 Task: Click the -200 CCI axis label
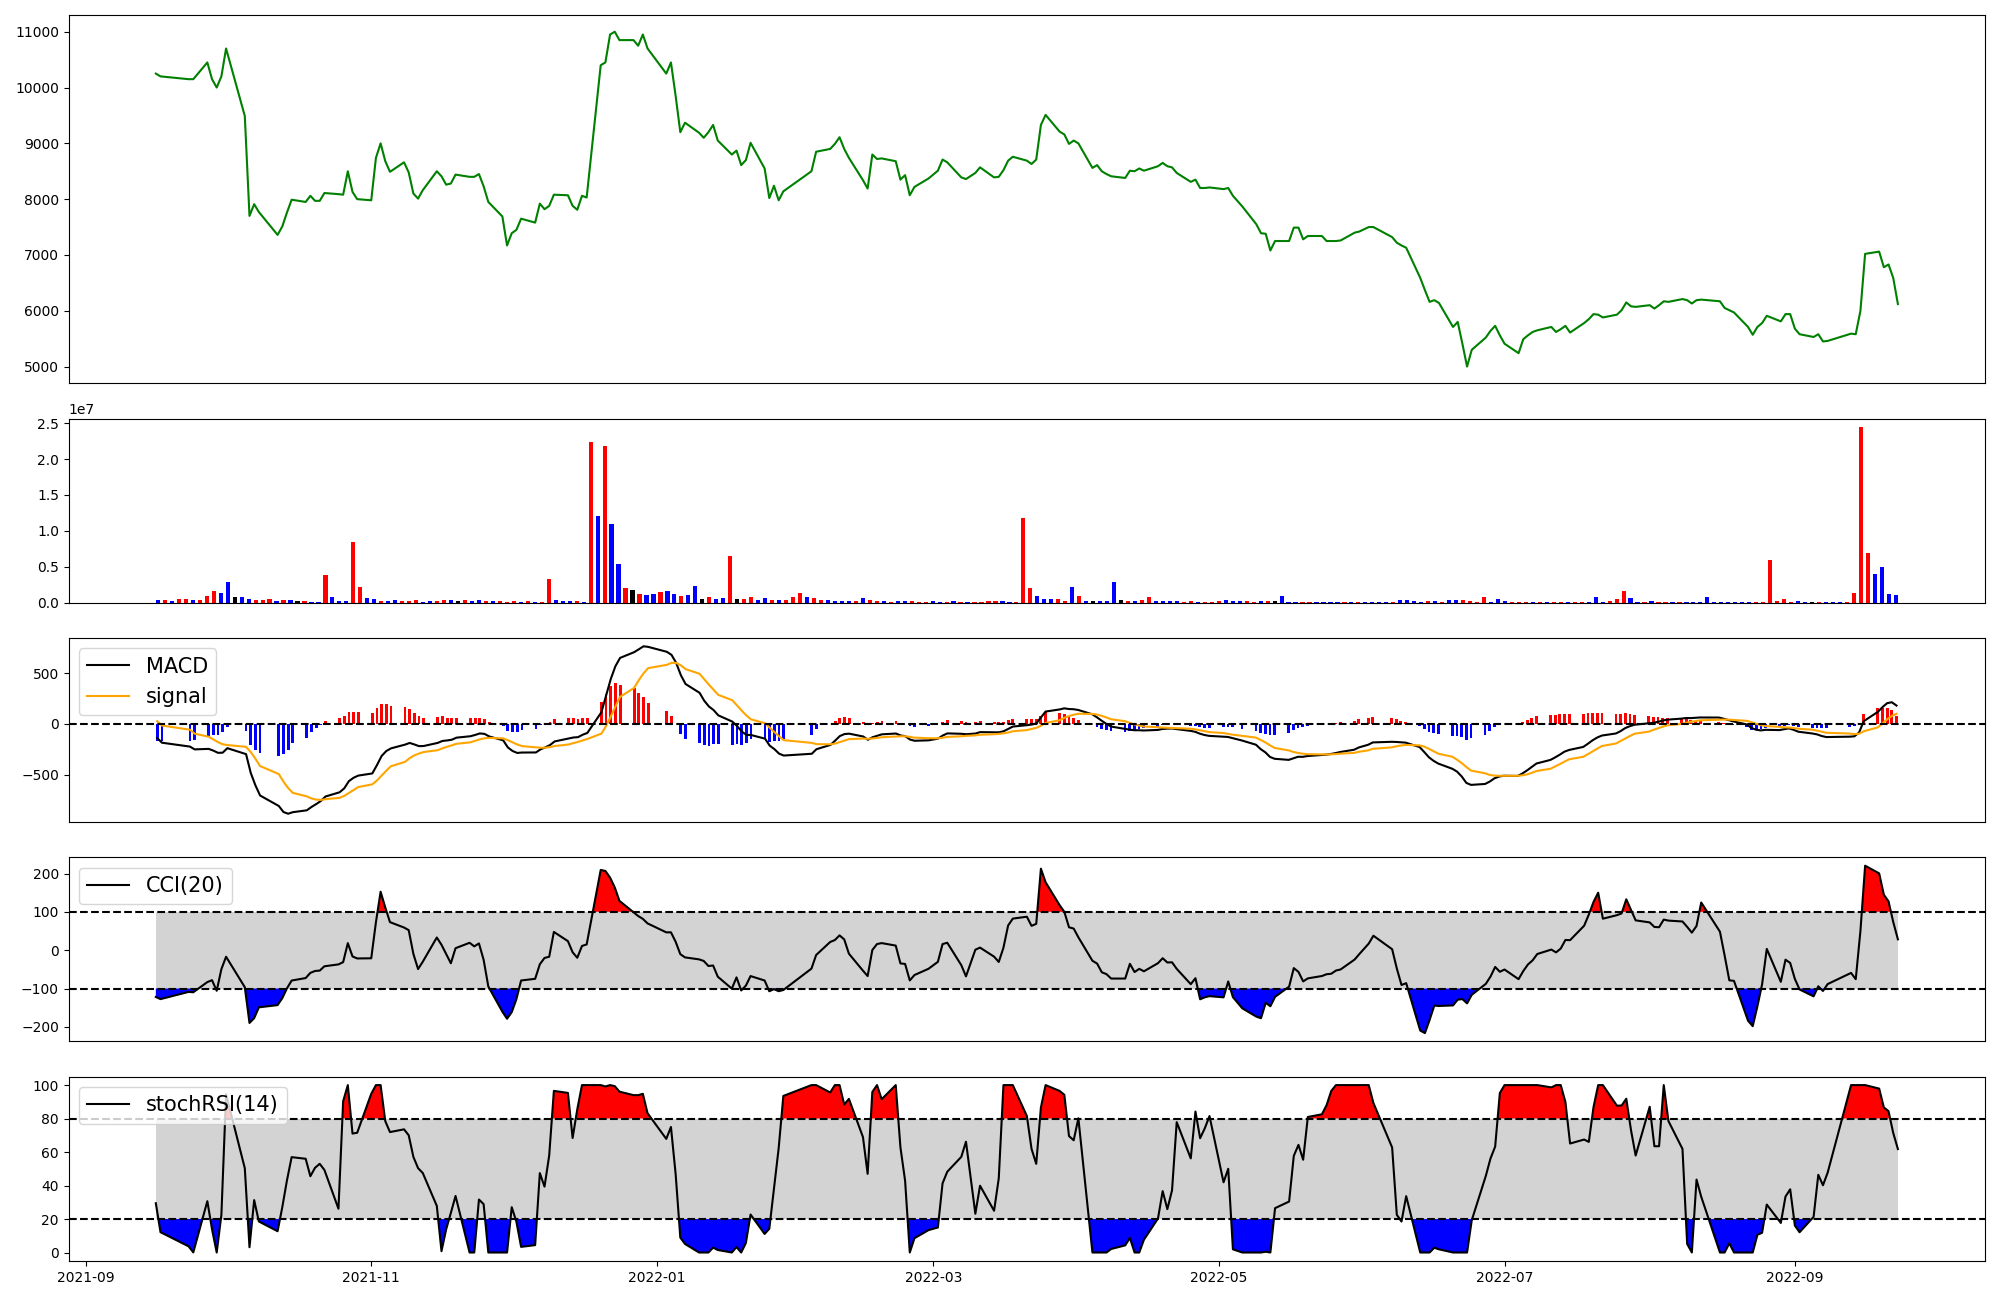click(41, 1027)
